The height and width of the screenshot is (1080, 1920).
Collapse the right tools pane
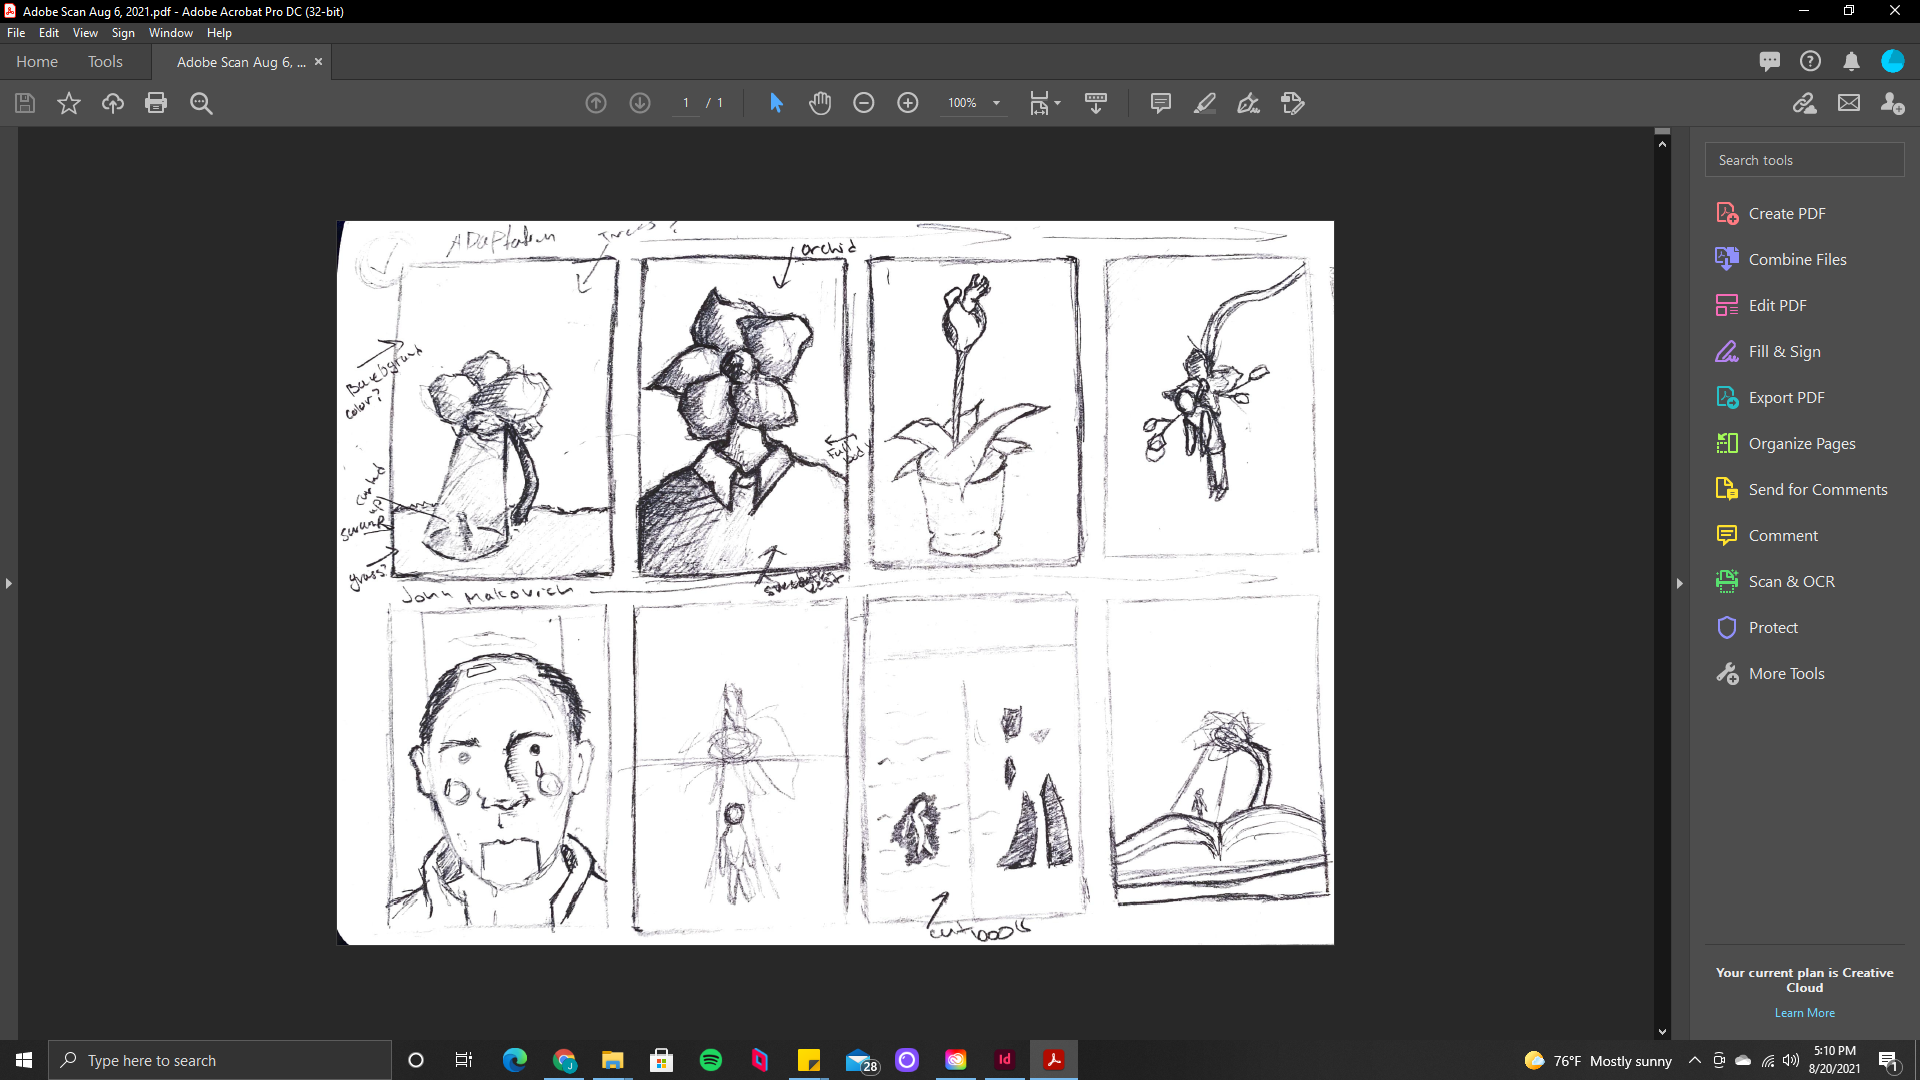click(x=1680, y=583)
